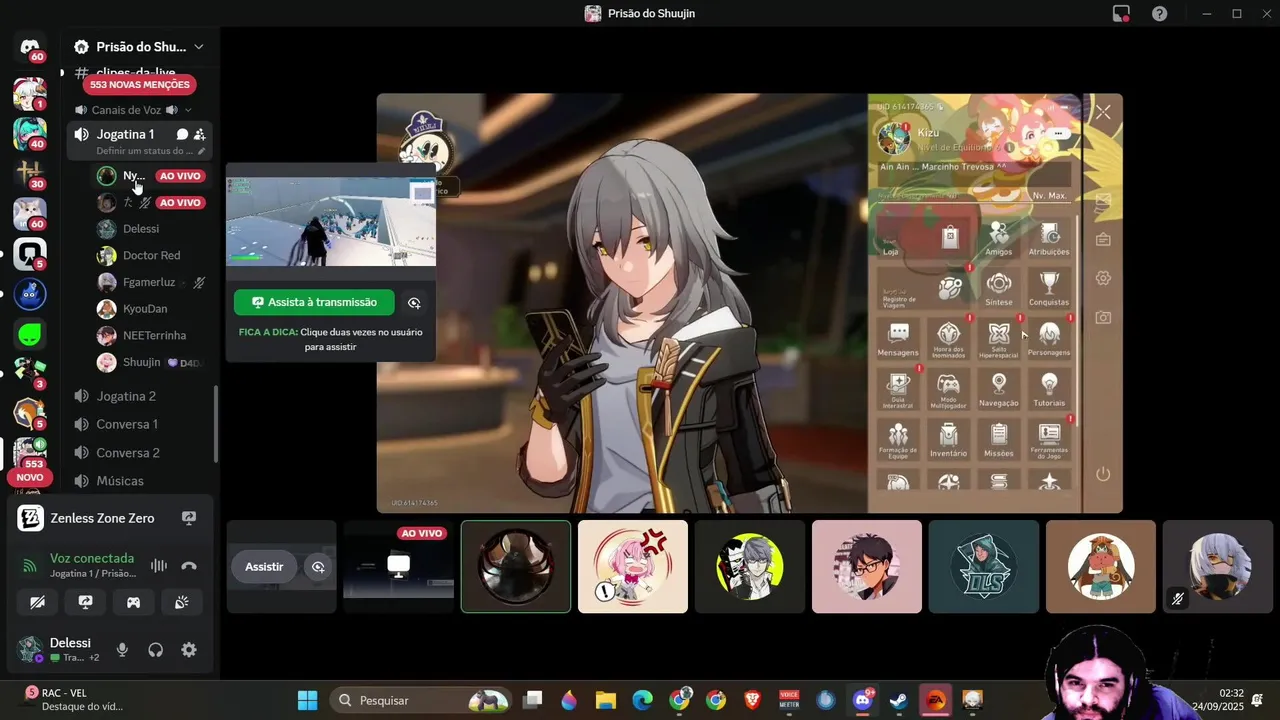Join Conversa 2 voice channel
Screen dimensions: 1280x720
pos(140,453)
